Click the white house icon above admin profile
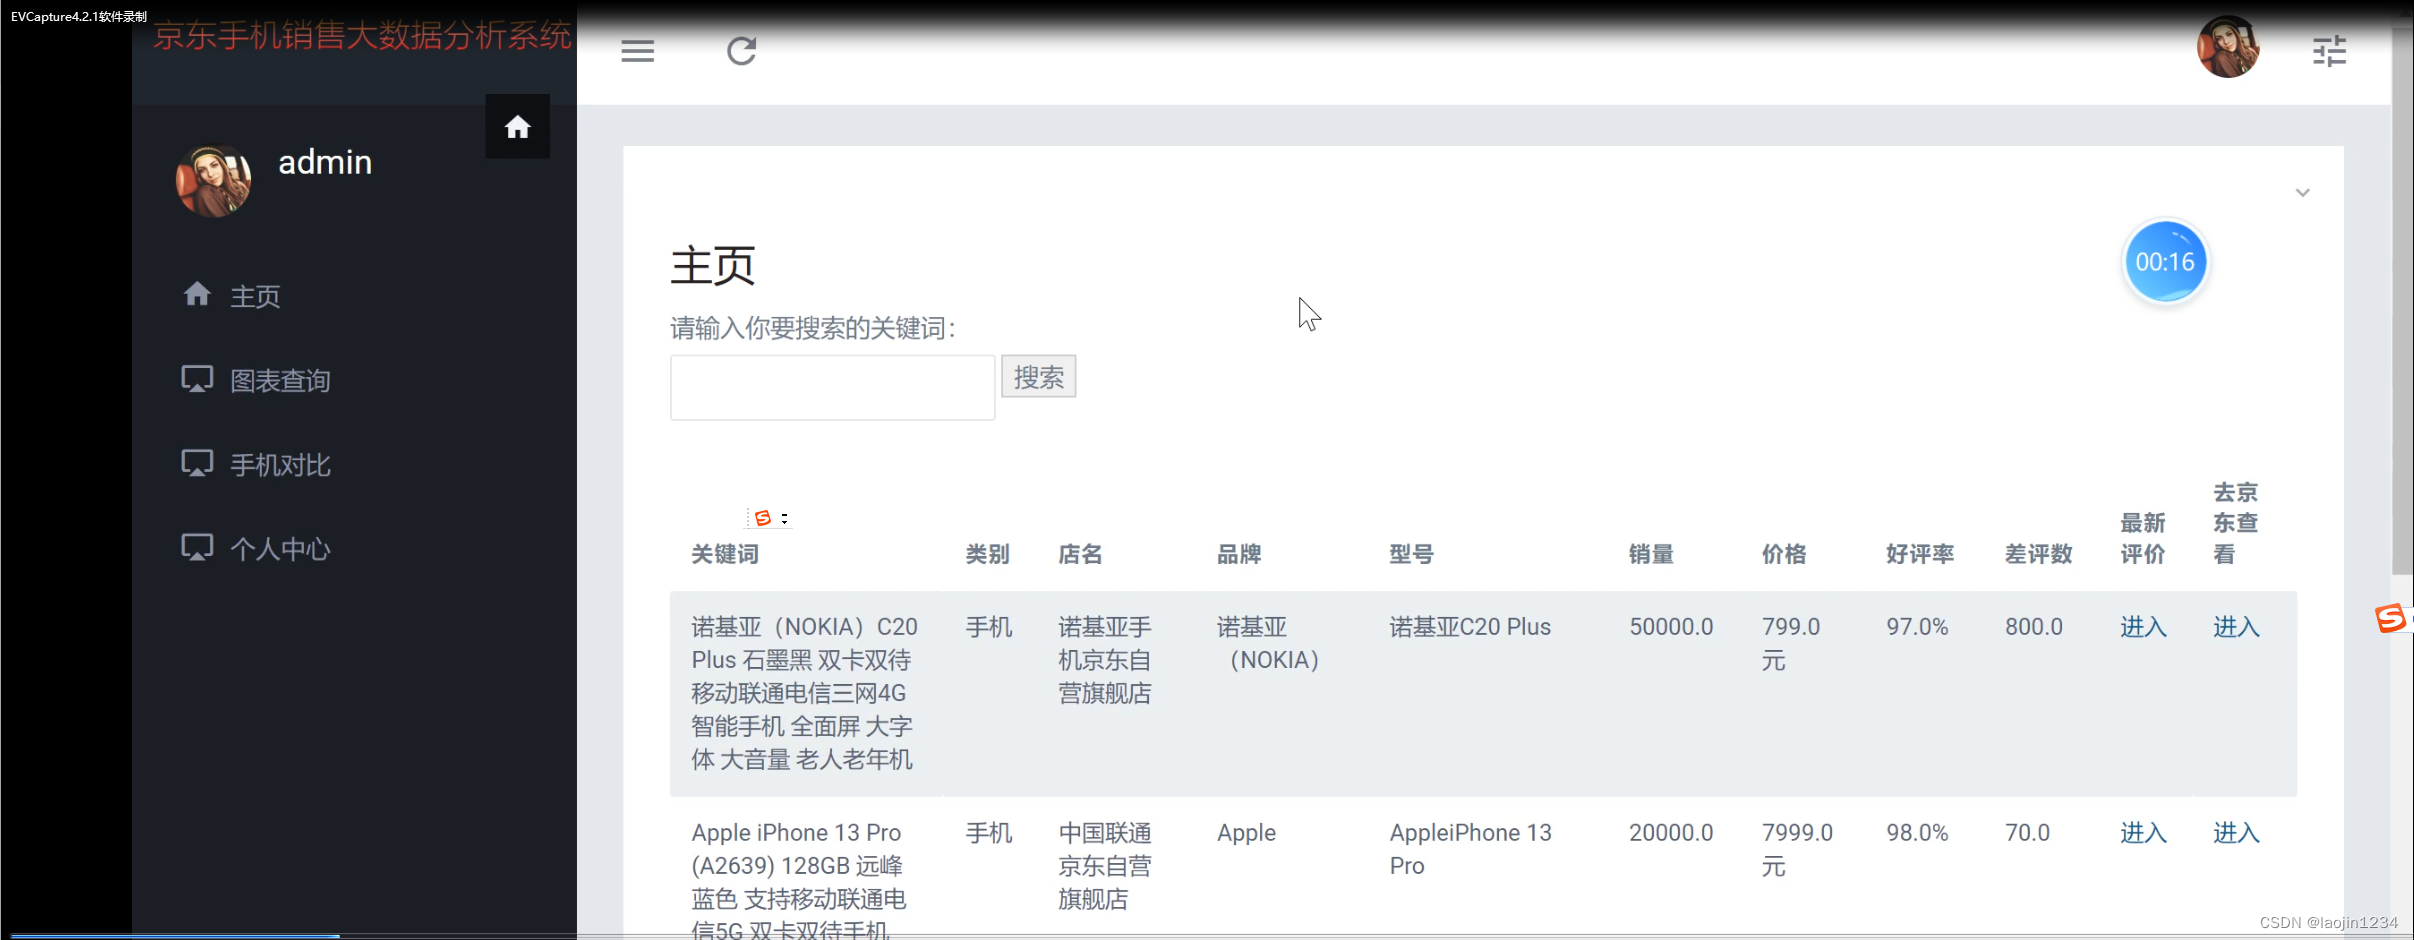Viewport: 2414px width, 940px height. click(x=517, y=126)
